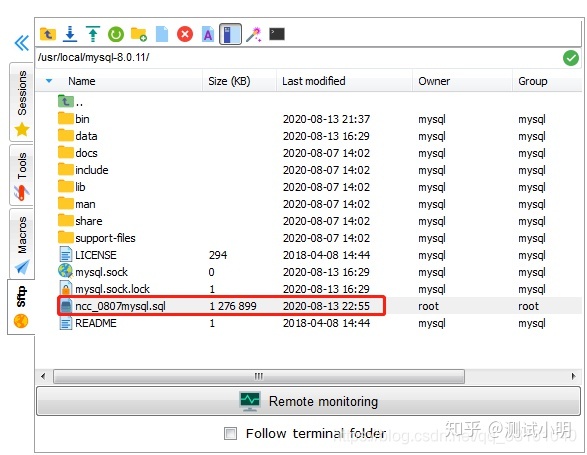This screenshot has width=587, height=455.
Task: Click the letter A rename icon
Action: pos(208,34)
